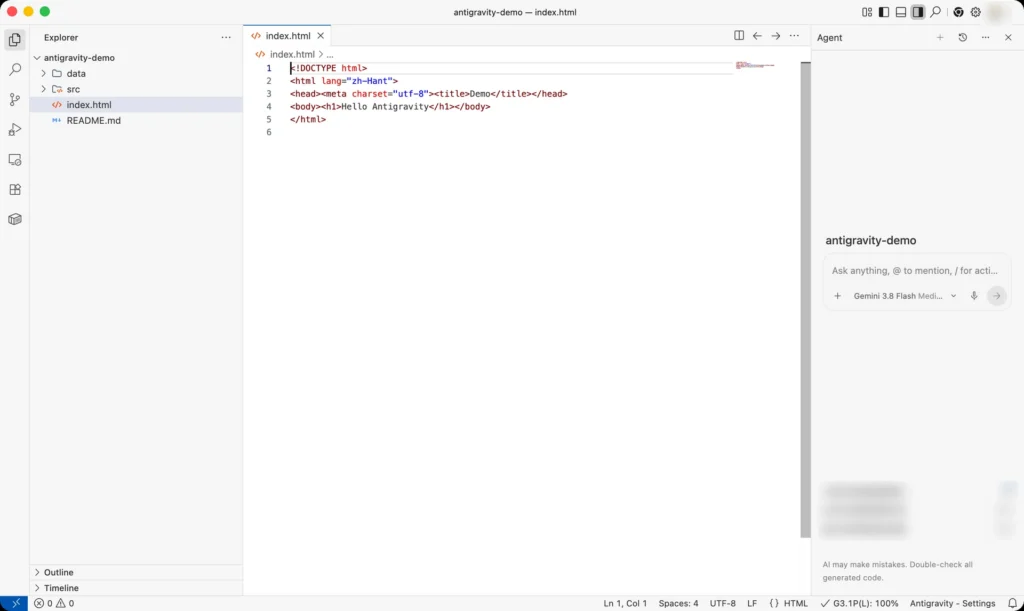Open the title bar search magnifier
Image resolution: width=1024 pixels, height=611 pixels.
pos(935,12)
